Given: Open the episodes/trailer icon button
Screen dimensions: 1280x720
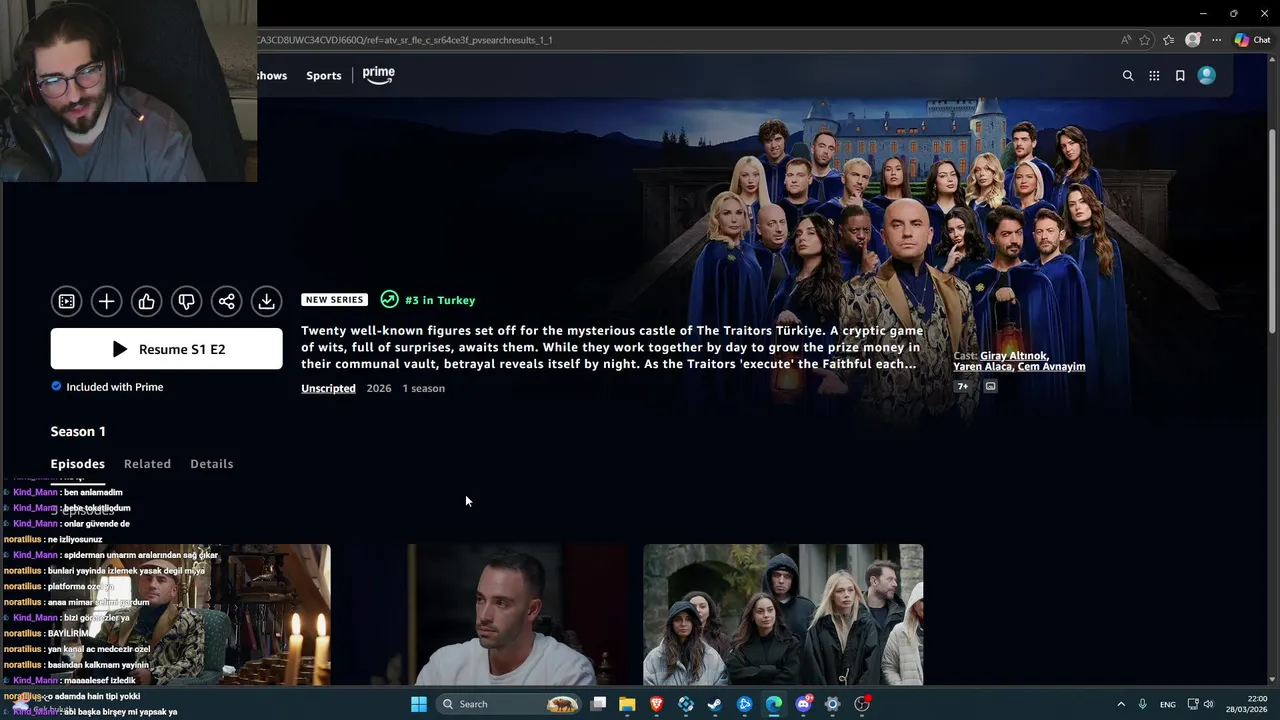Looking at the screenshot, I should 66,301.
